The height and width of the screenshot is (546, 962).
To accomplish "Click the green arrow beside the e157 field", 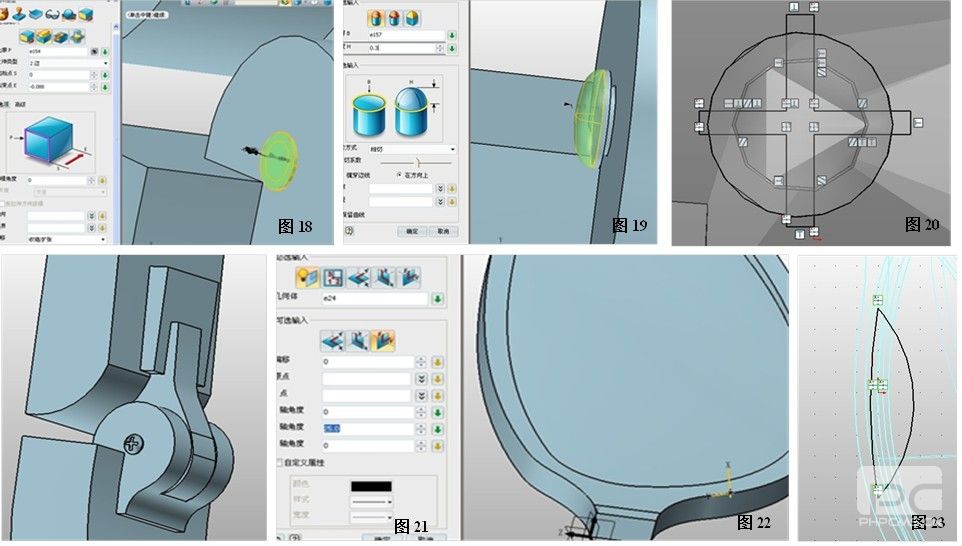I will (451, 35).
